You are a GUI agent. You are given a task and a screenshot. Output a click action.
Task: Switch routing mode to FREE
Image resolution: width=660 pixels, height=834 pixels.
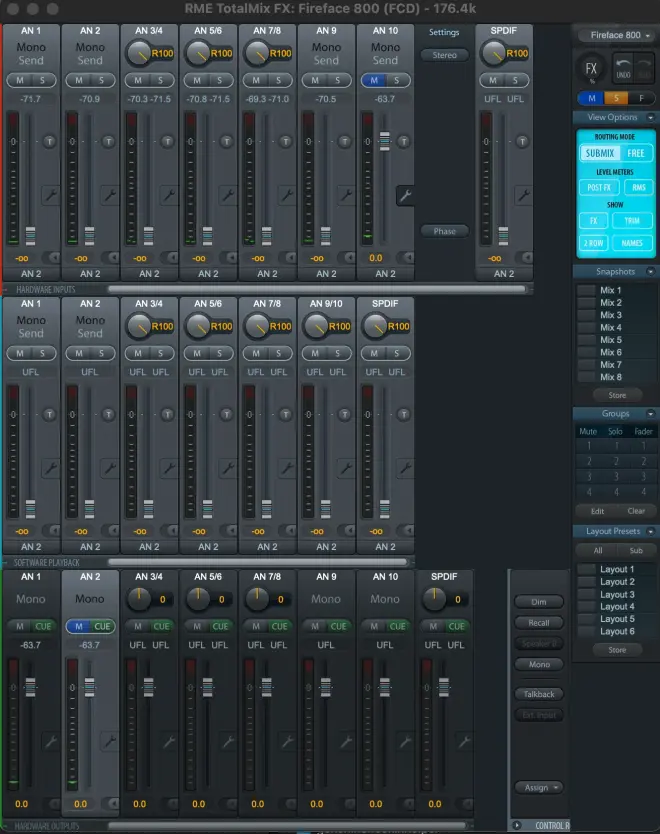point(635,153)
